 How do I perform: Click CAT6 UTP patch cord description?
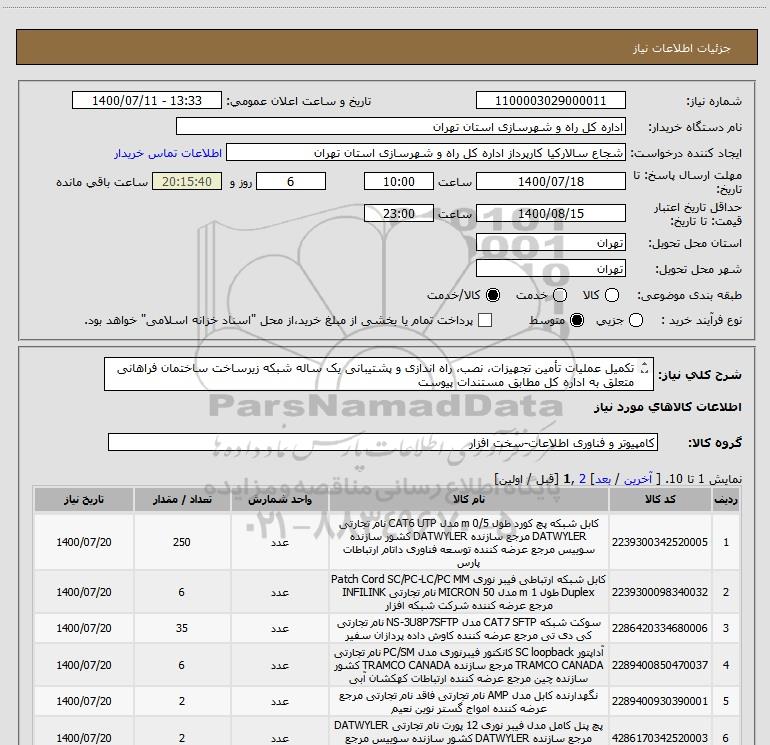[x=469, y=543]
